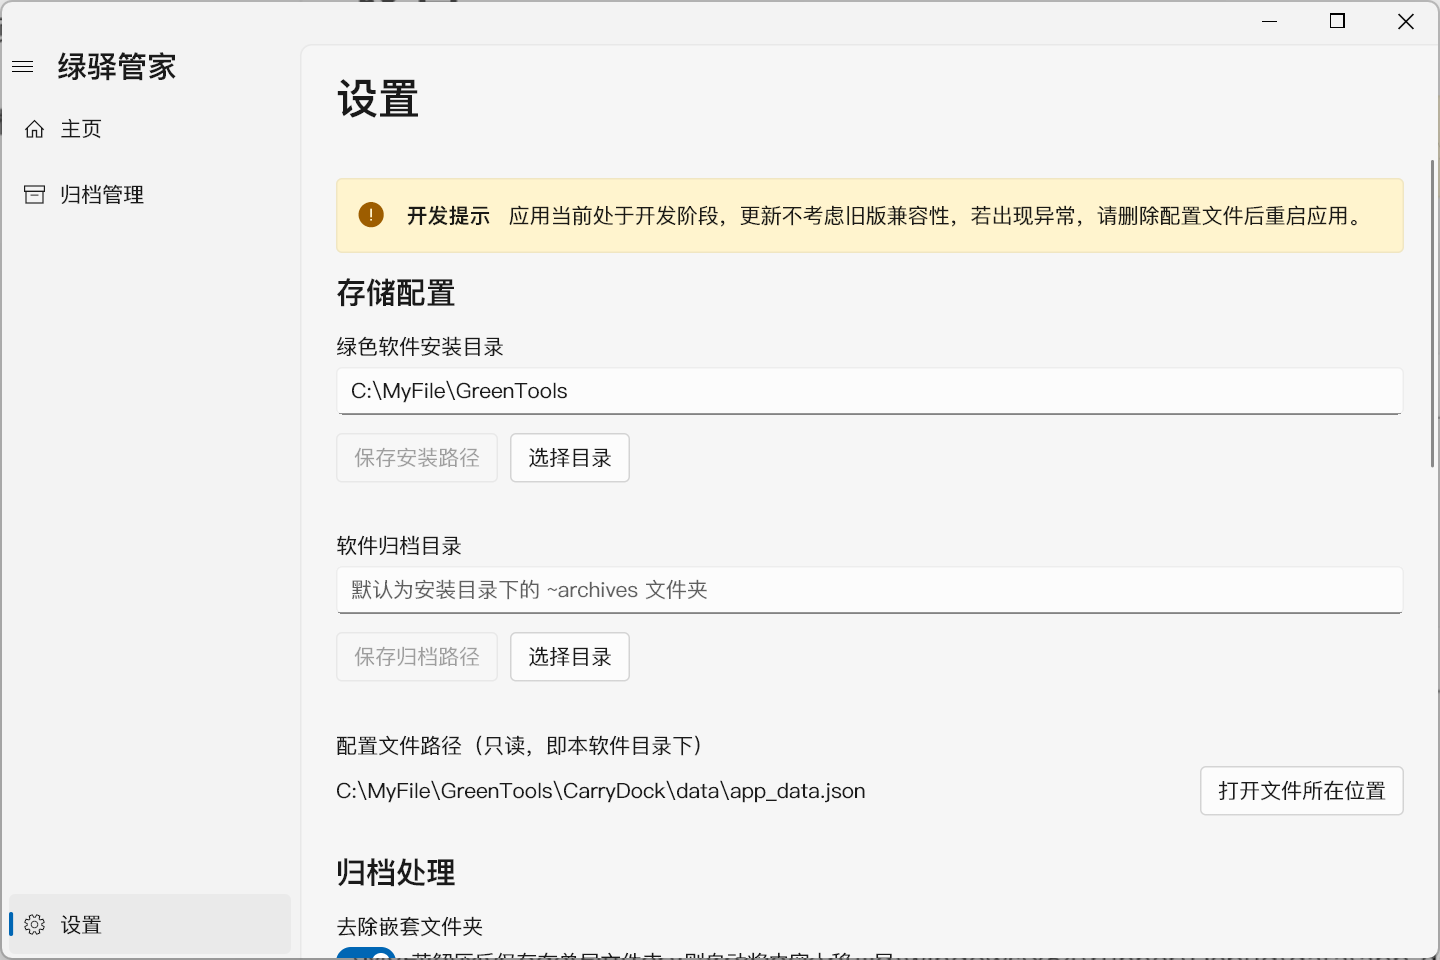Click the maximize button in the title bar

1336,20
